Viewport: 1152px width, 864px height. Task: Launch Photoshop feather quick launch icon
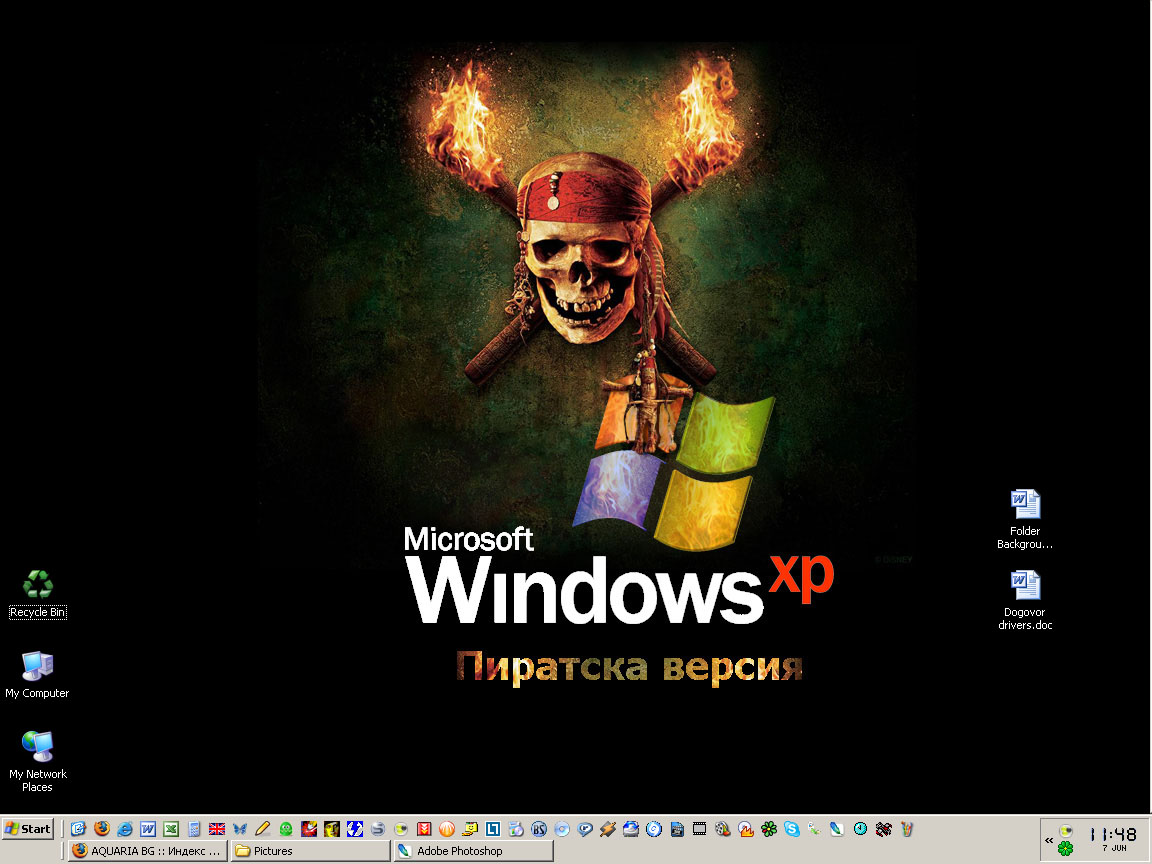837,829
